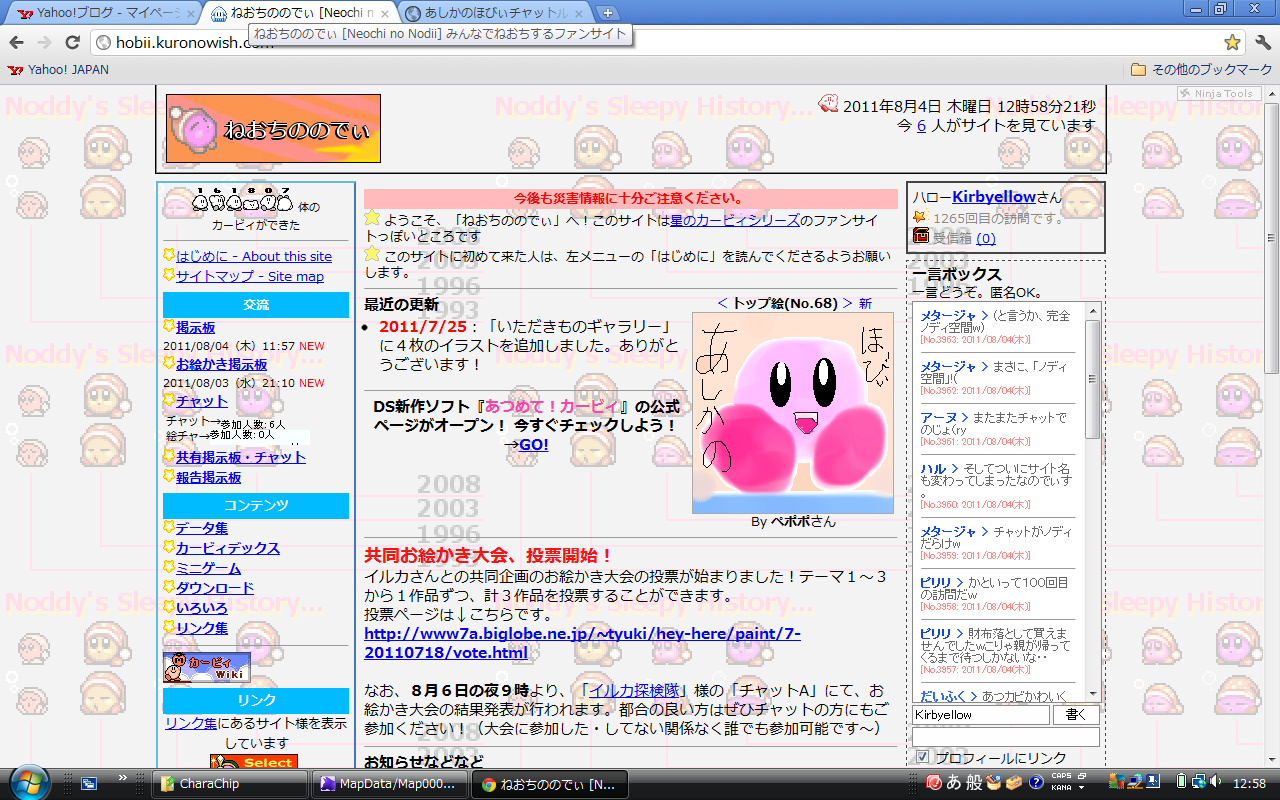
Task: Click the browser forward arrow
Action: coord(44,42)
